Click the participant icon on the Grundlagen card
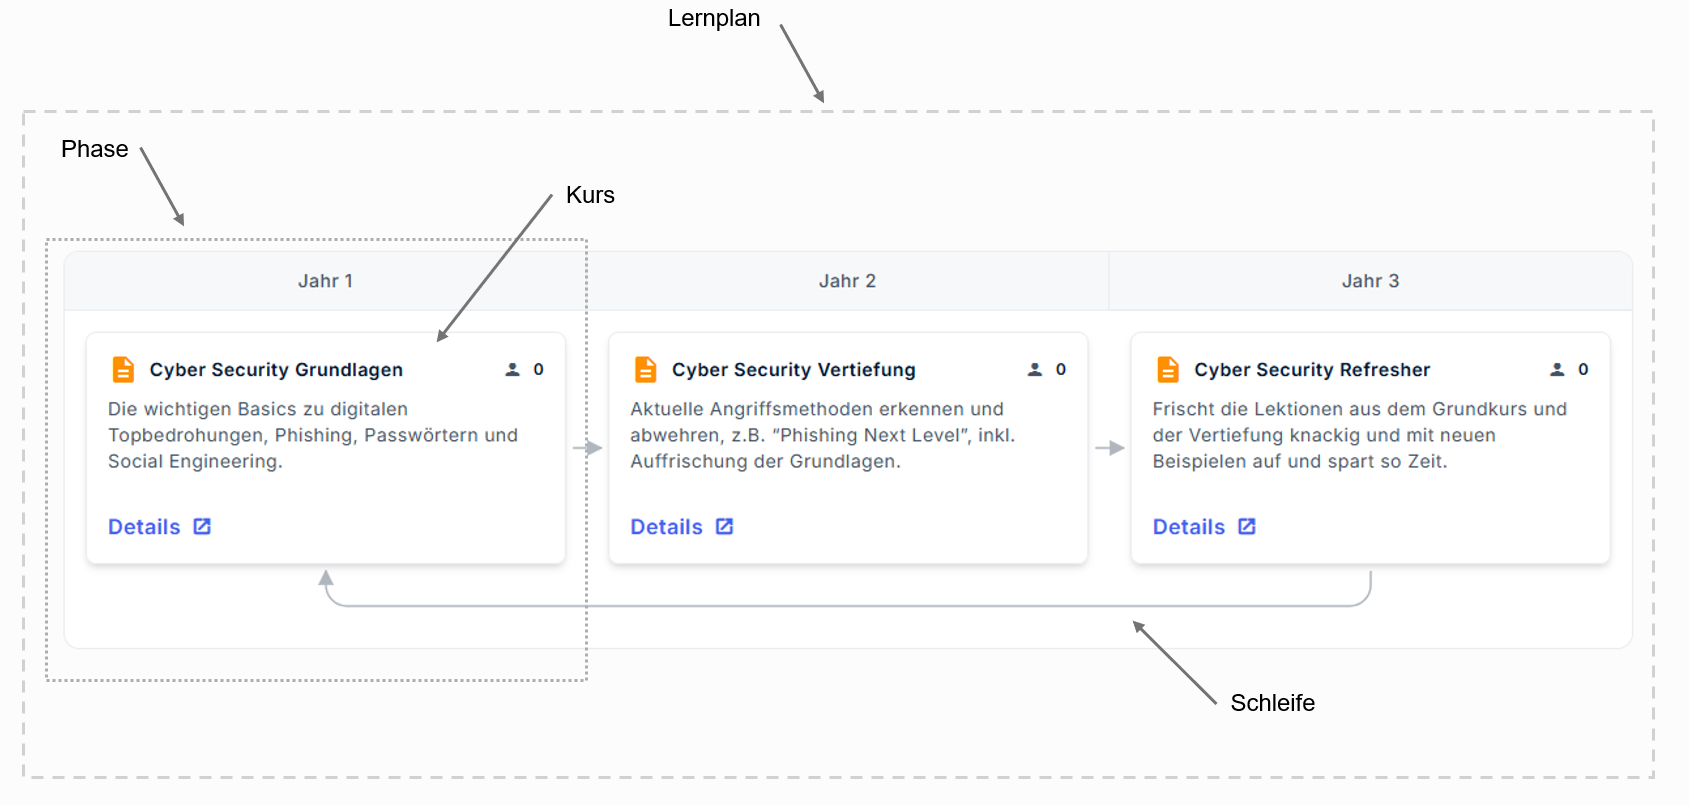This screenshot has width=1689, height=805. coord(513,370)
